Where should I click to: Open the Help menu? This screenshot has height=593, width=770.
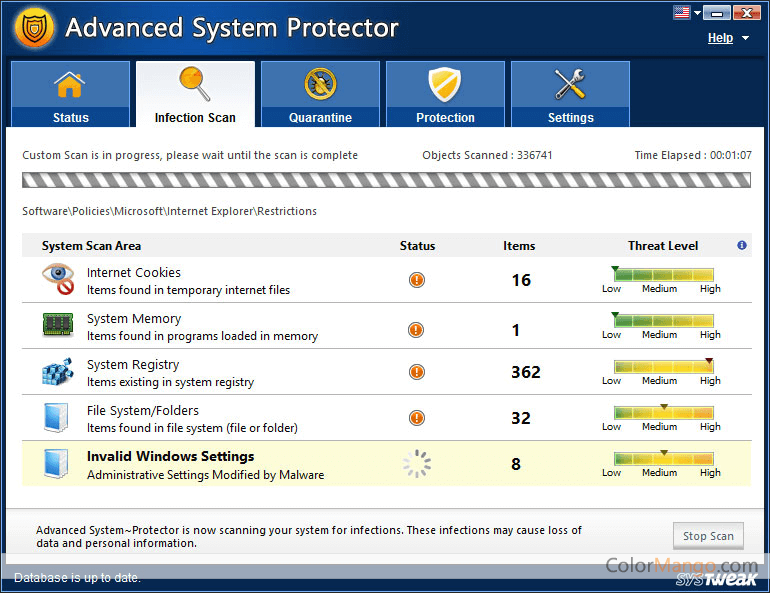pos(720,38)
